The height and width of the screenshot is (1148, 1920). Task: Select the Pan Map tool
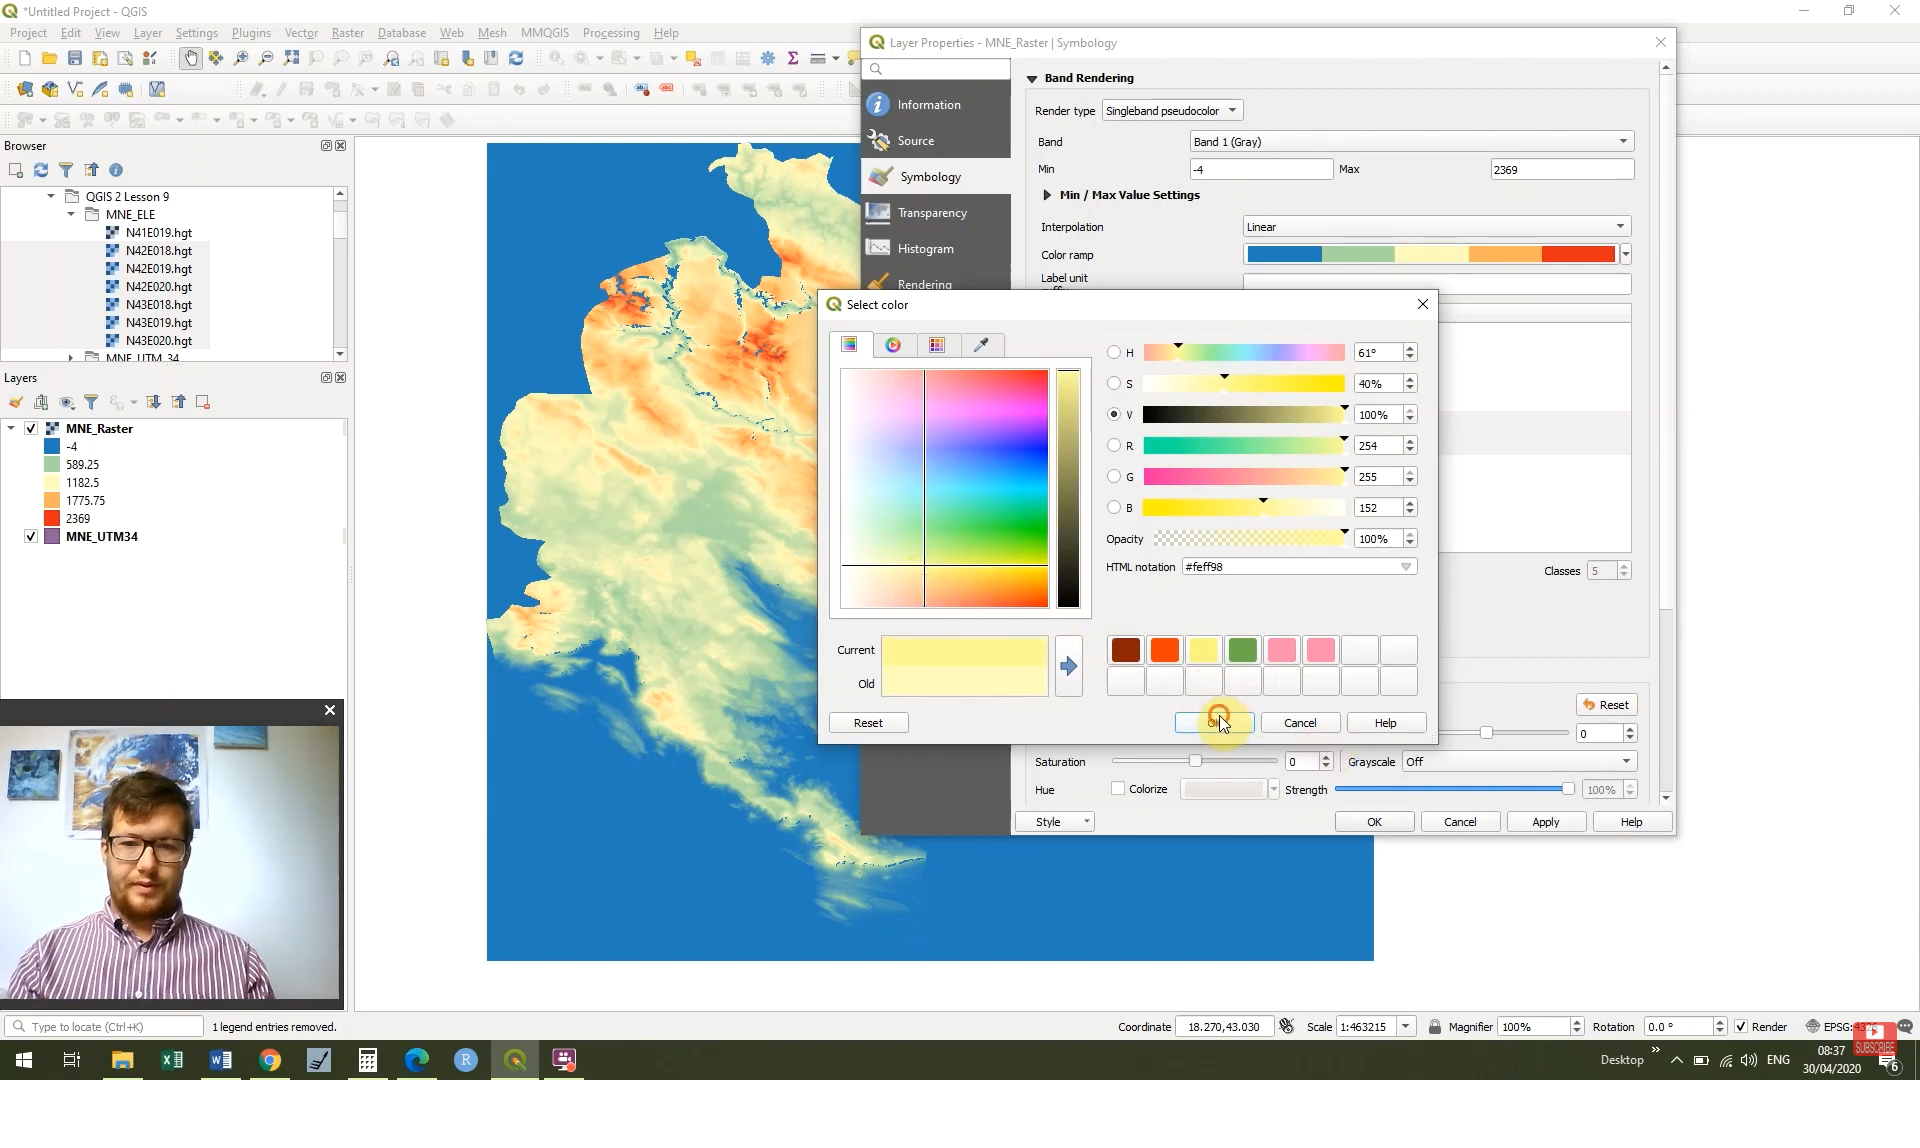click(x=190, y=58)
